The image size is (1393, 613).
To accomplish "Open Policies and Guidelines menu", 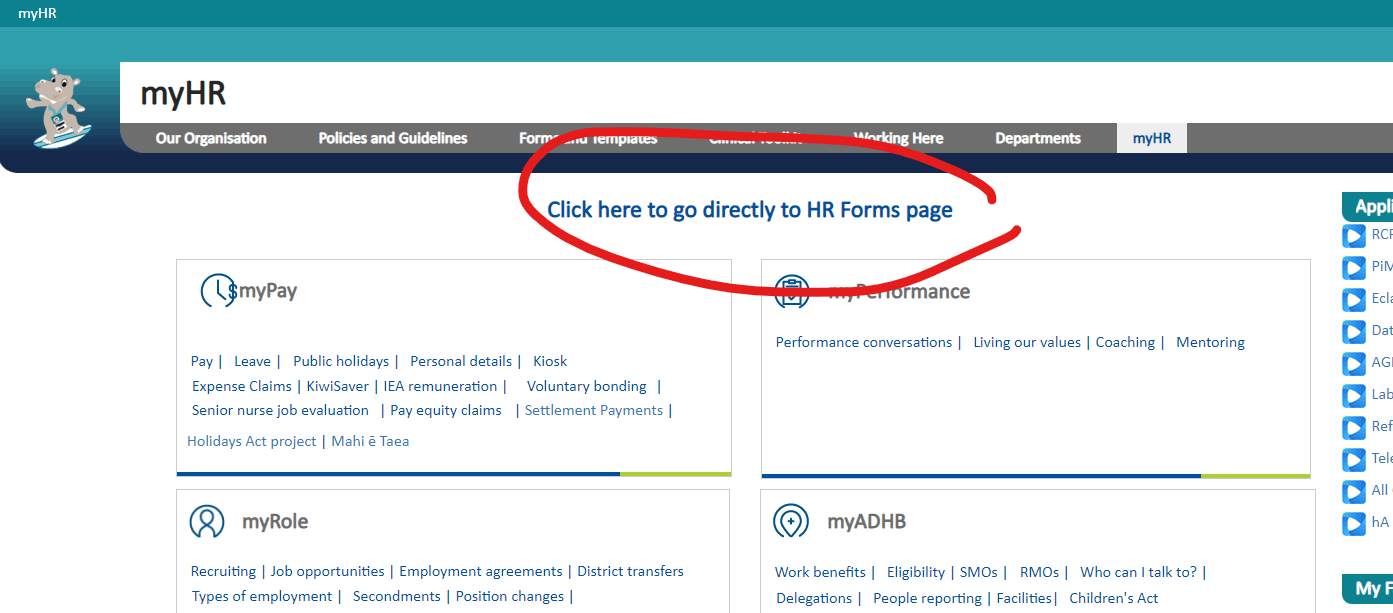I will pyautogui.click(x=393, y=138).
